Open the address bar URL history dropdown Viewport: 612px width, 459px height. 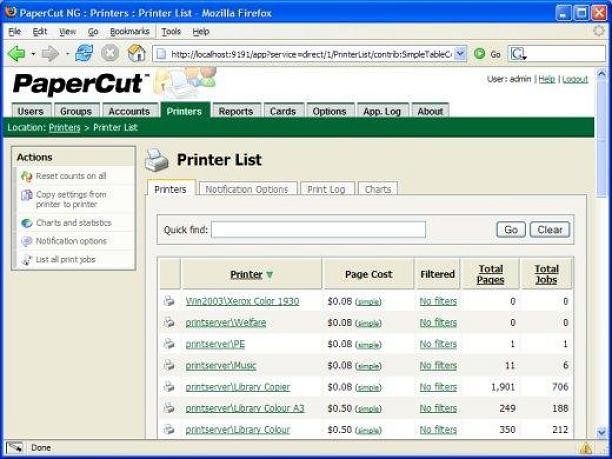pyautogui.click(x=461, y=54)
